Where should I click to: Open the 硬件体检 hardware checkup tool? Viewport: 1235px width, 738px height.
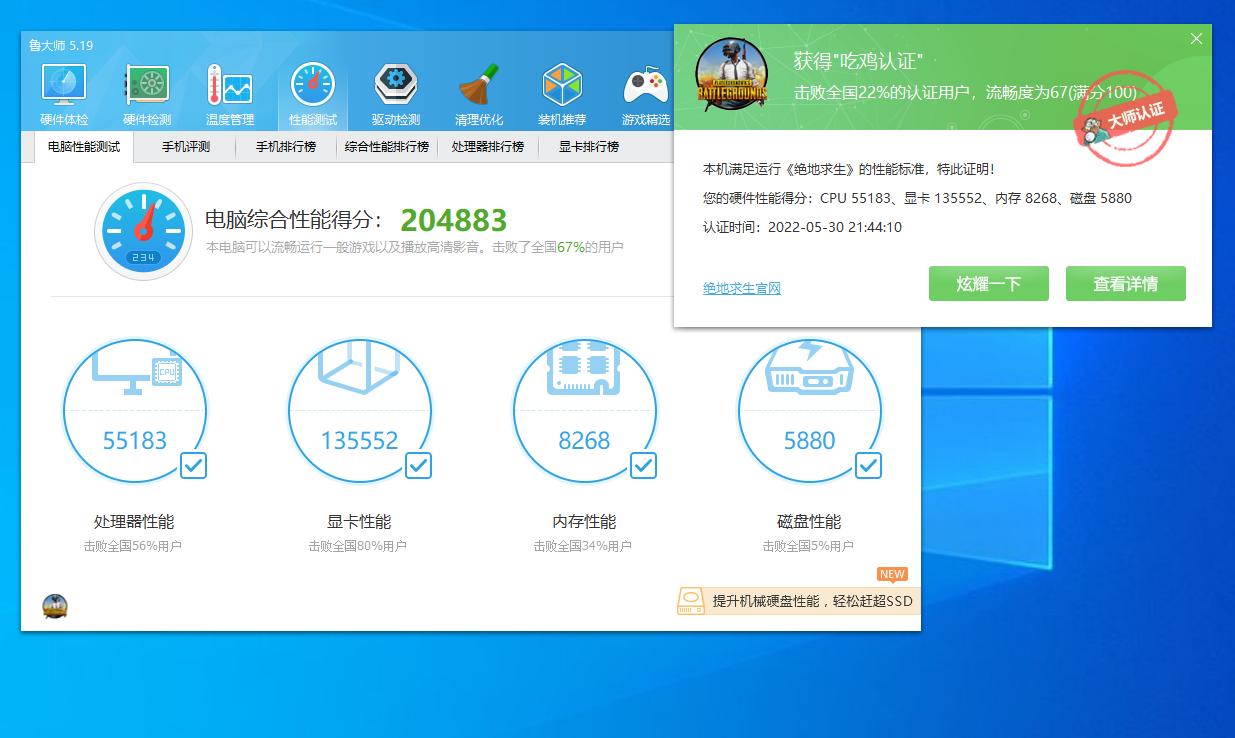63,90
